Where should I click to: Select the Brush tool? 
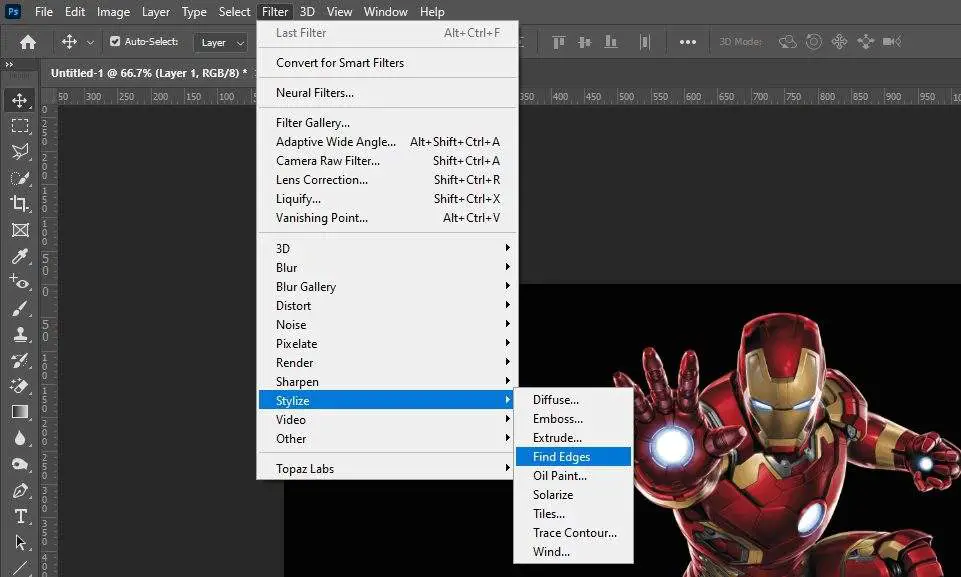tap(19, 309)
